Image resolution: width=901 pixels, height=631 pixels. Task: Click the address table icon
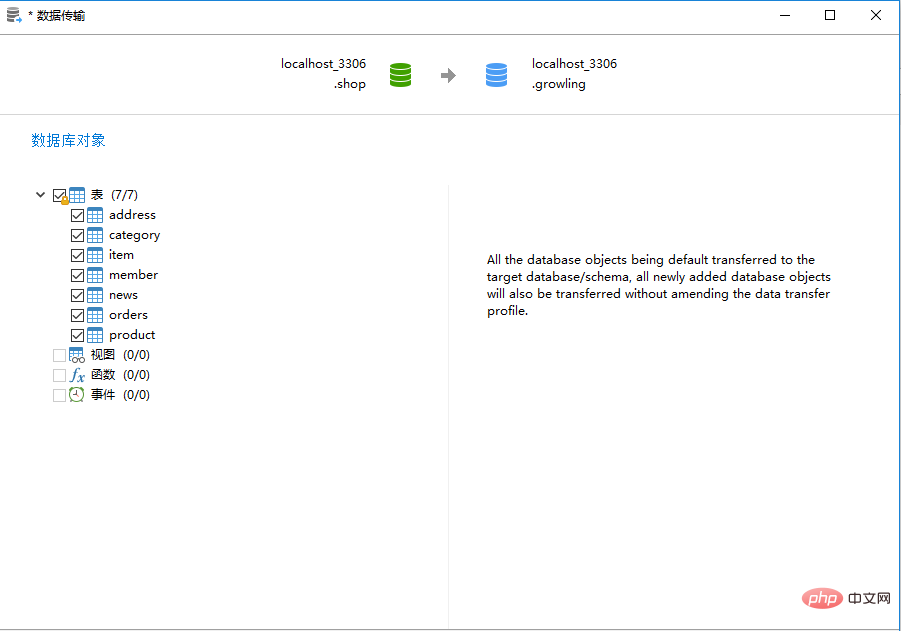95,215
